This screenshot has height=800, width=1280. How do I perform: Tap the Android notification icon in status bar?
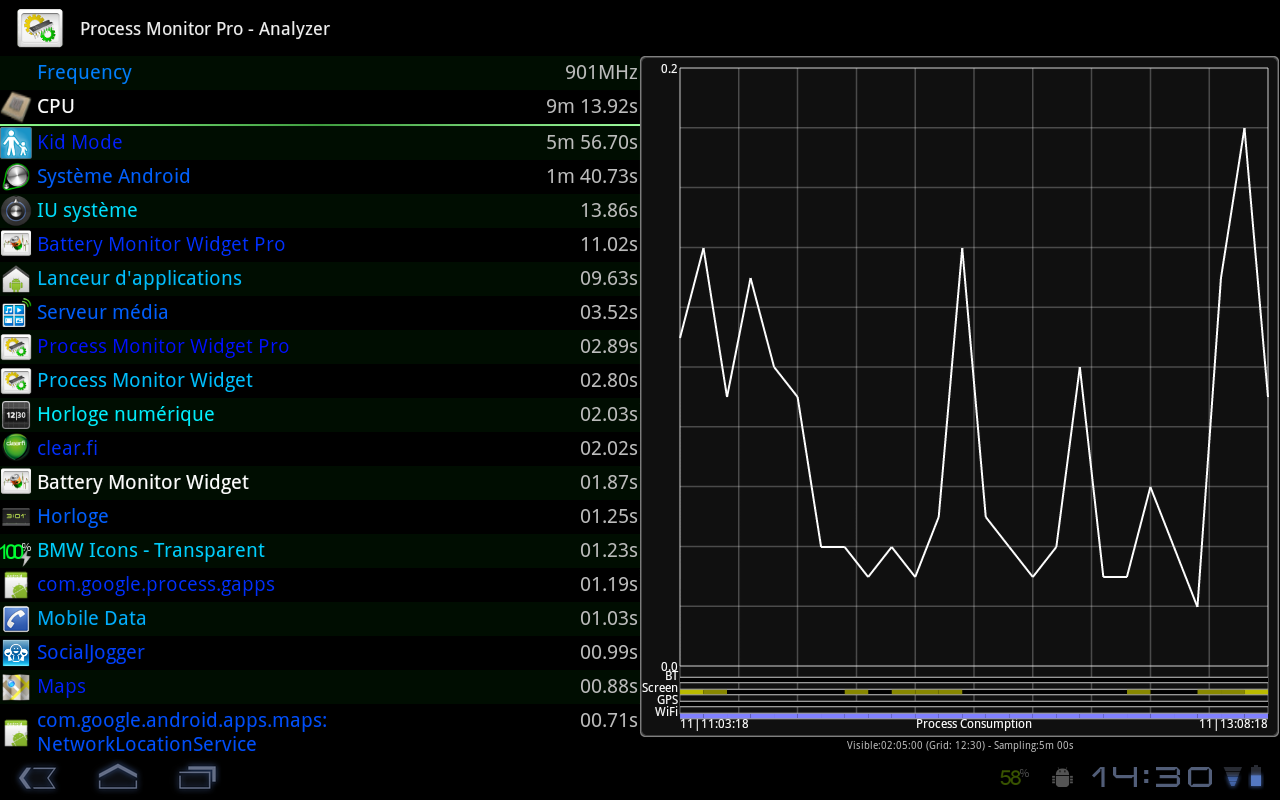1062,777
